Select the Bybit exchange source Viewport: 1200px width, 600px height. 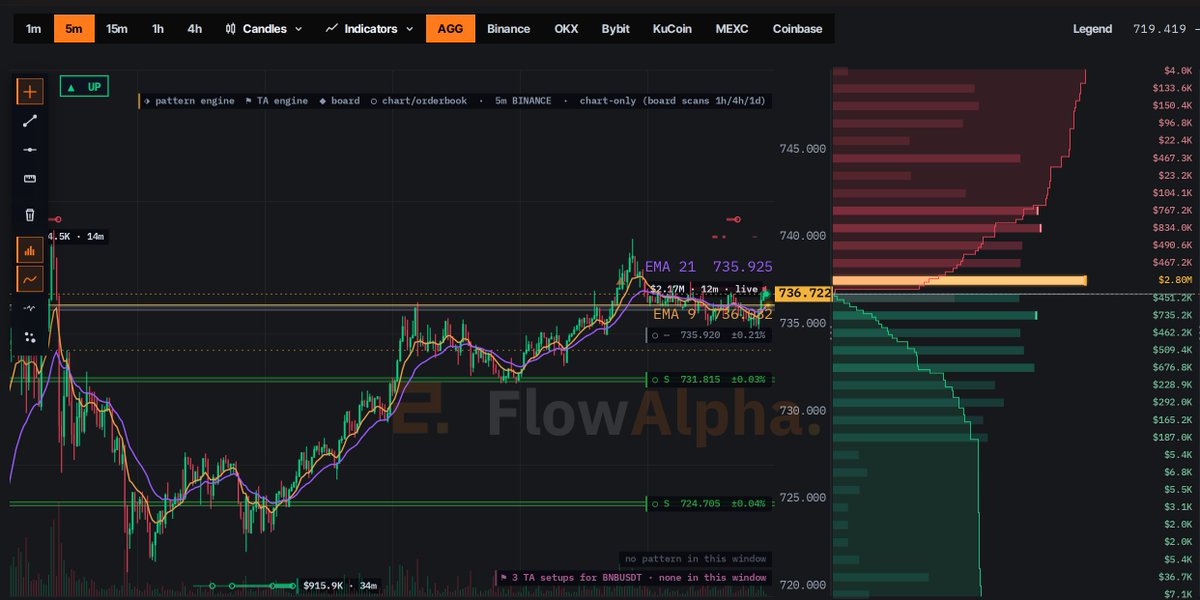click(616, 29)
